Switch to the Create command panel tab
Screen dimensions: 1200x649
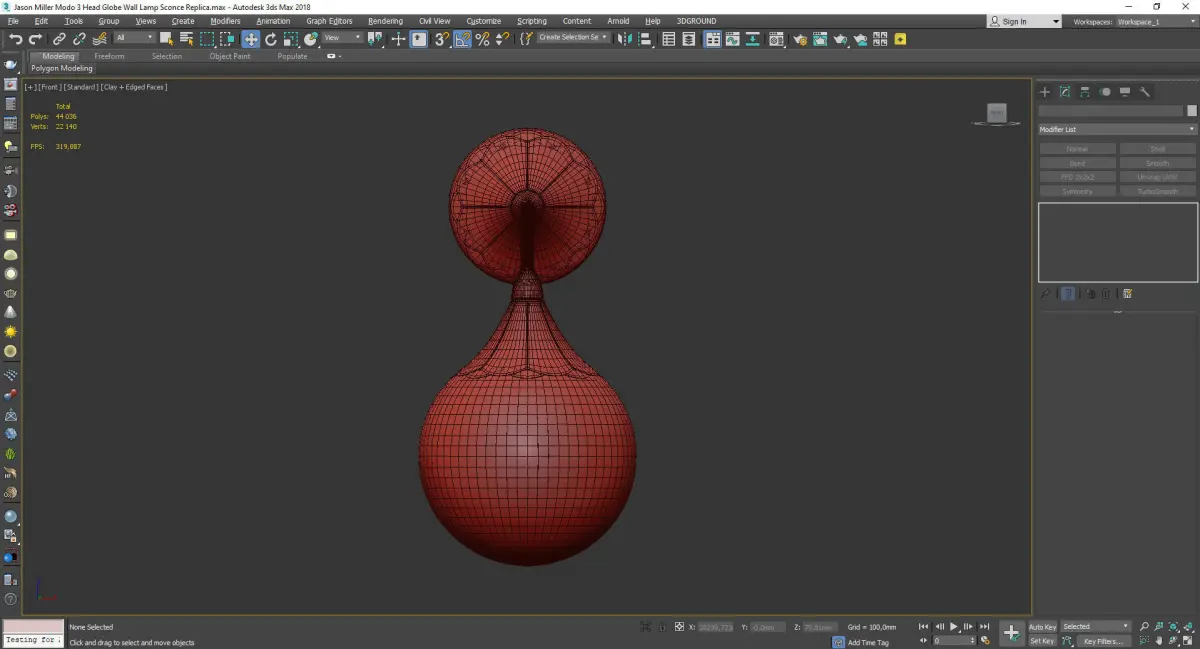tap(1045, 92)
